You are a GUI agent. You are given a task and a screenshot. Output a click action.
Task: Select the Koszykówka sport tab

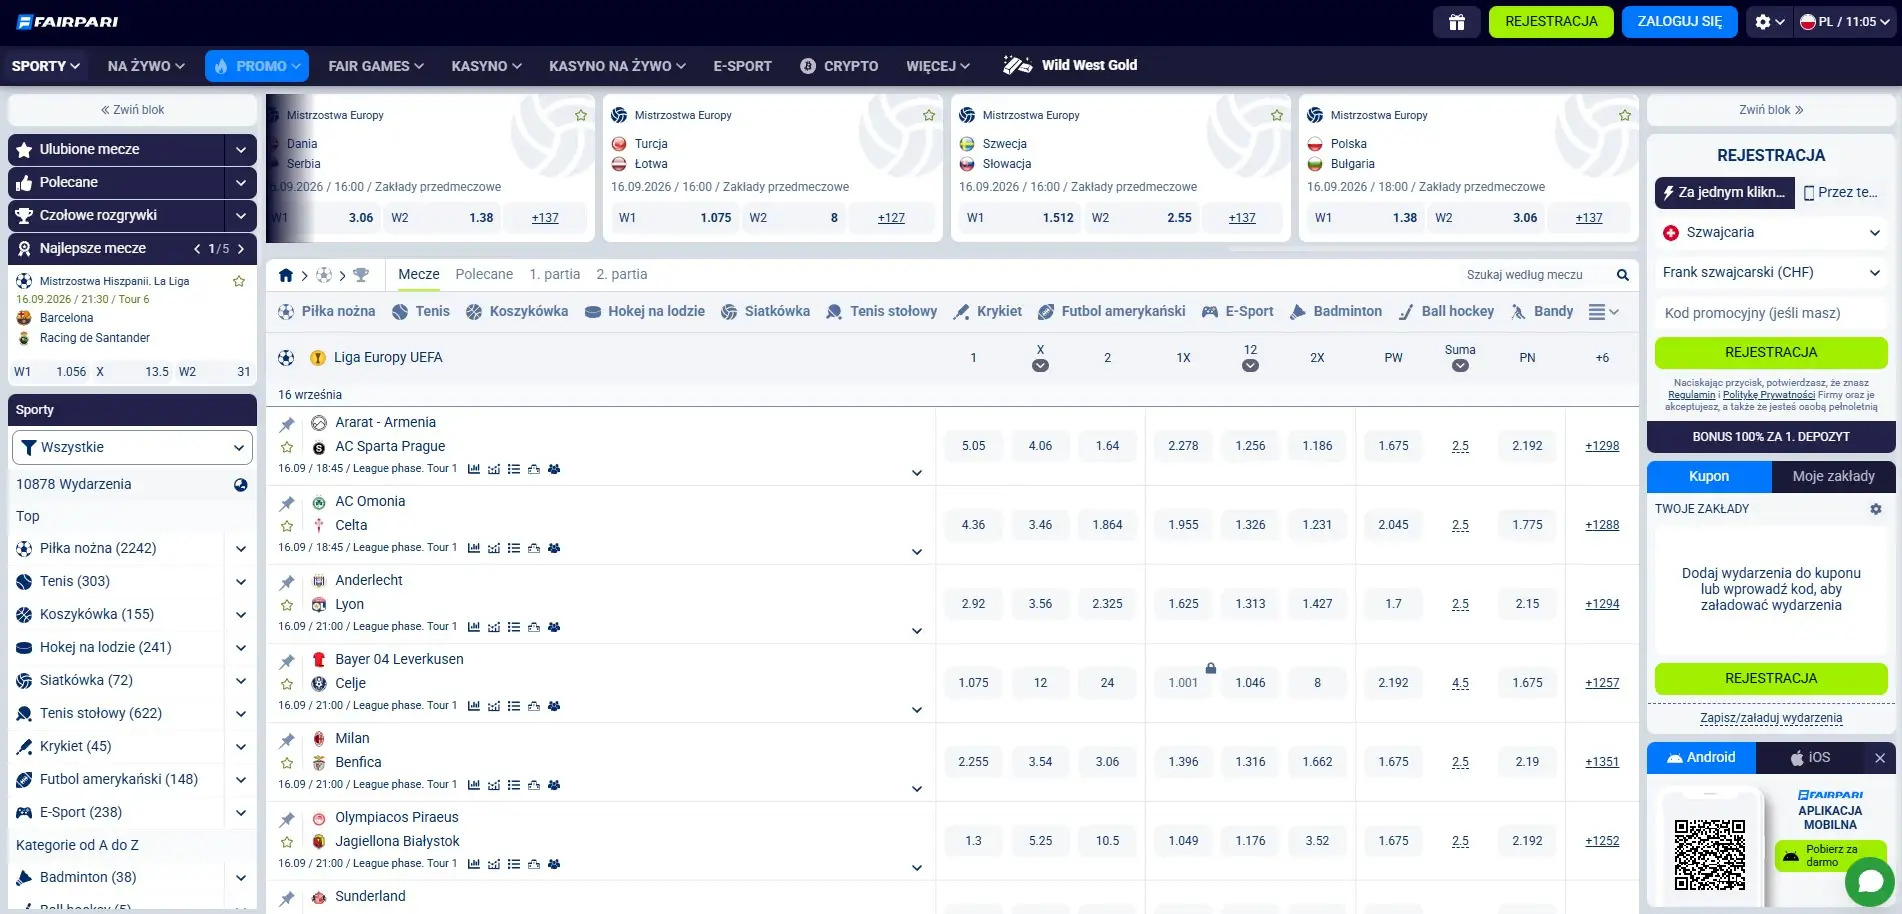[517, 312]
